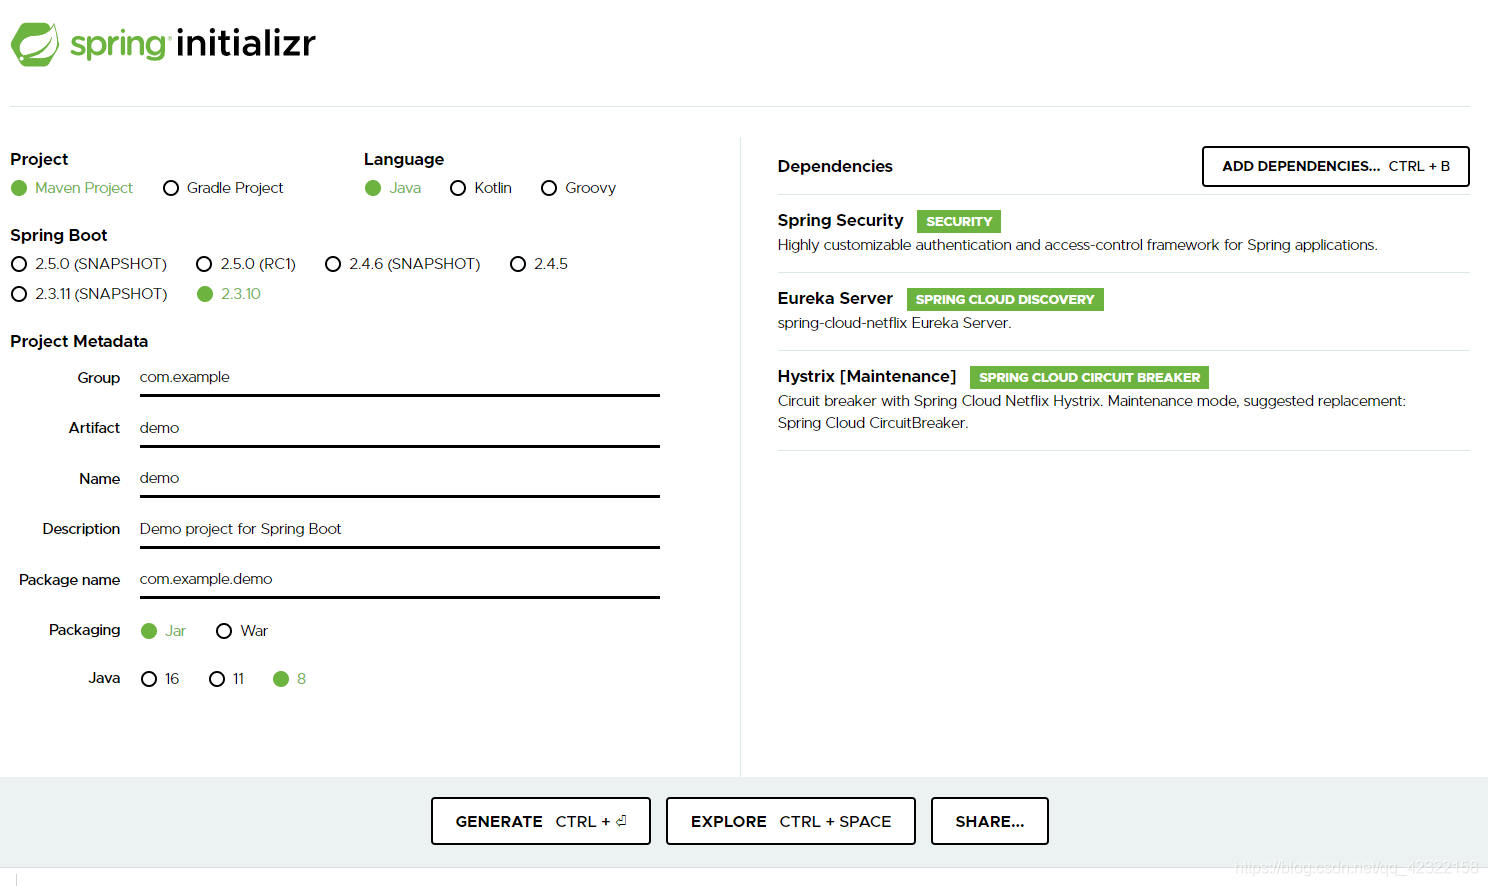Click the Spring Boot section heading
The image size is (1488, 886).
pos(59,235)
